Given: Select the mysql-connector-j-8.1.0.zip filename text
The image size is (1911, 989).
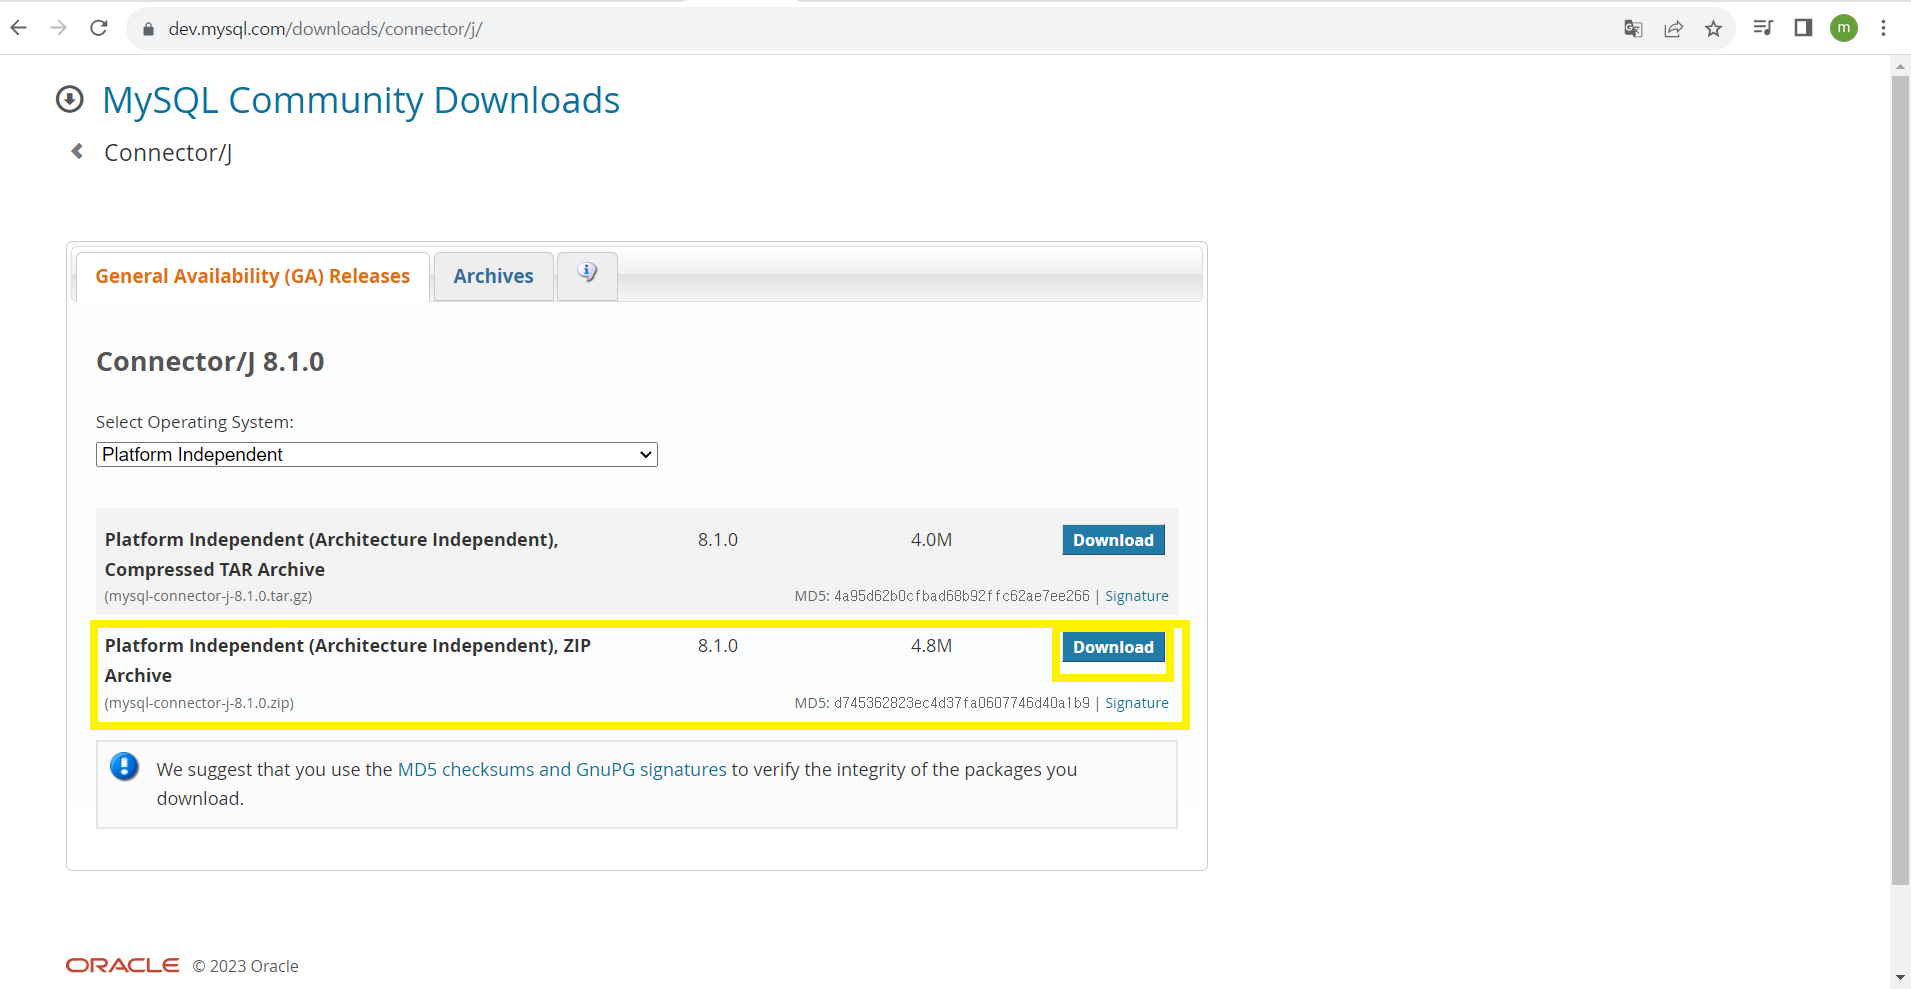Looking at the screenshot, I should (199, 703).
